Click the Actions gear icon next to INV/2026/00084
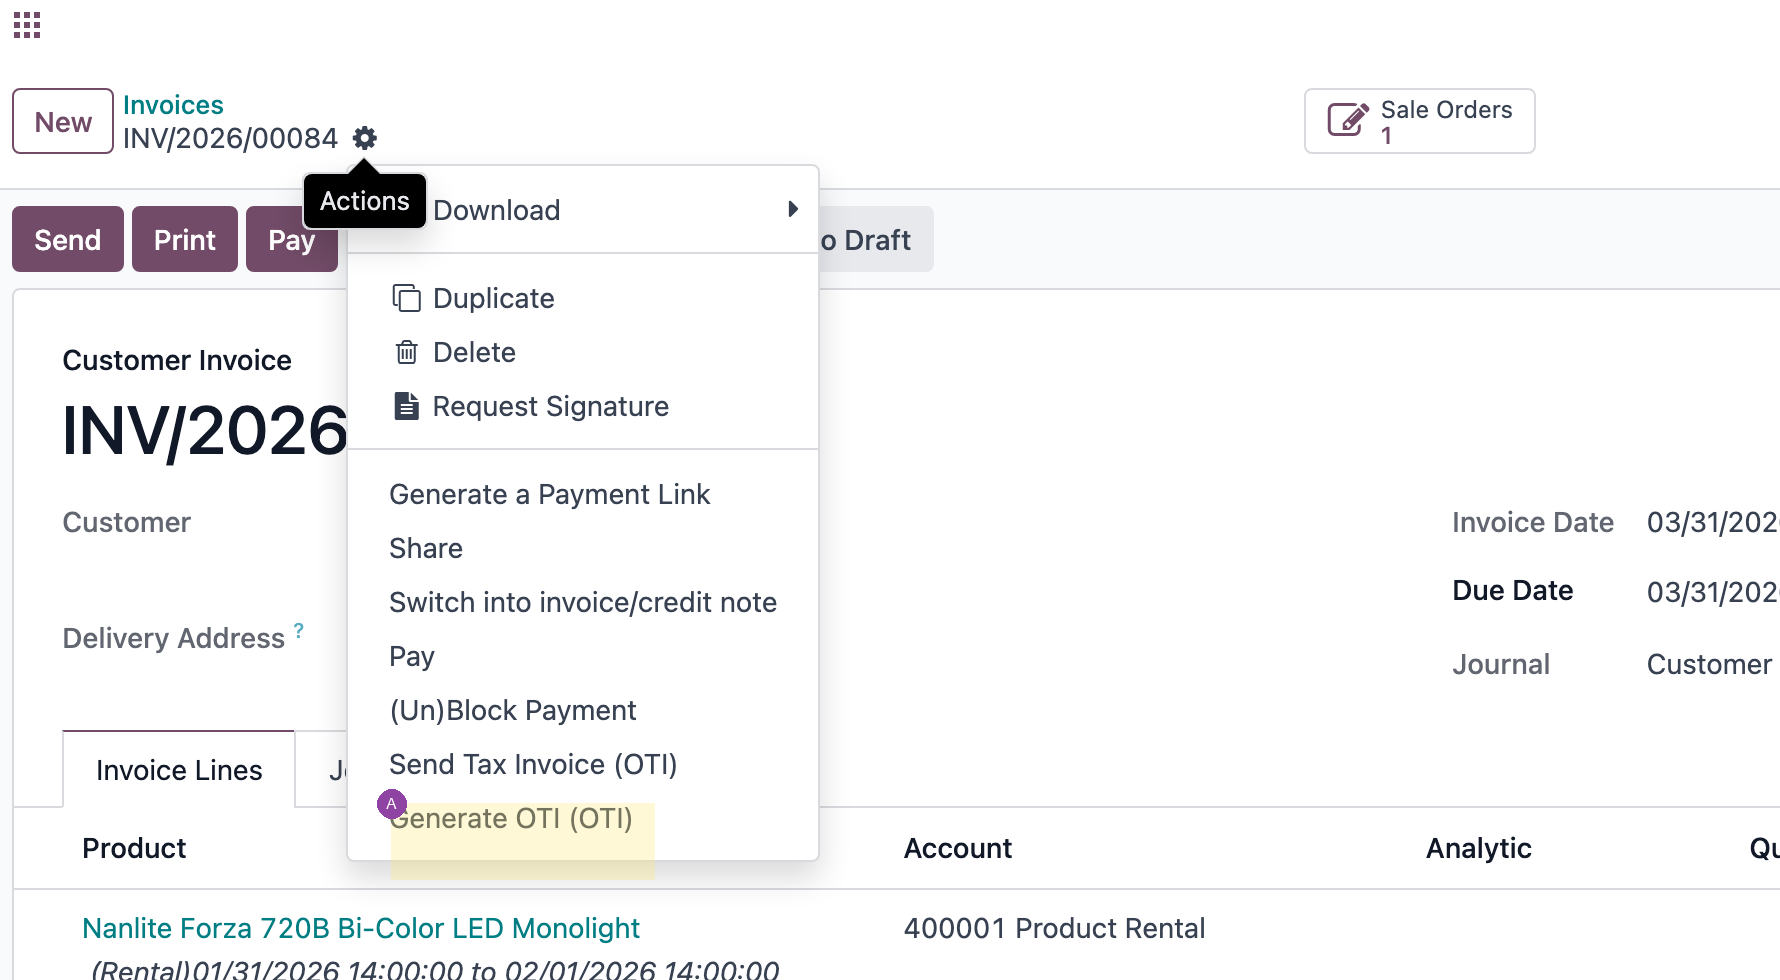The width and height of the screenshot is (1780, 980). [365, 138]
